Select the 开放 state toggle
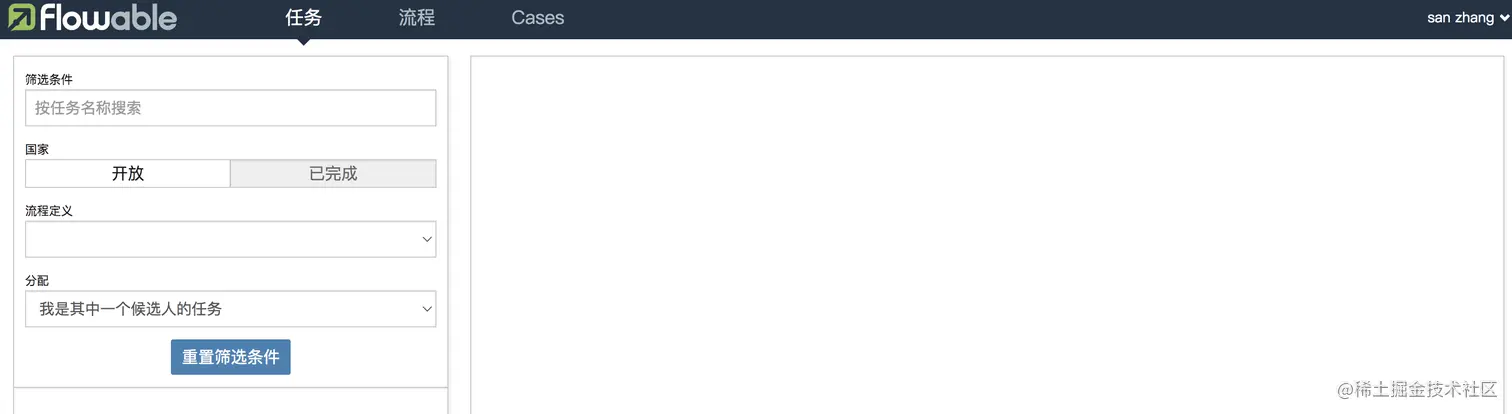 [x=128, y=173]
